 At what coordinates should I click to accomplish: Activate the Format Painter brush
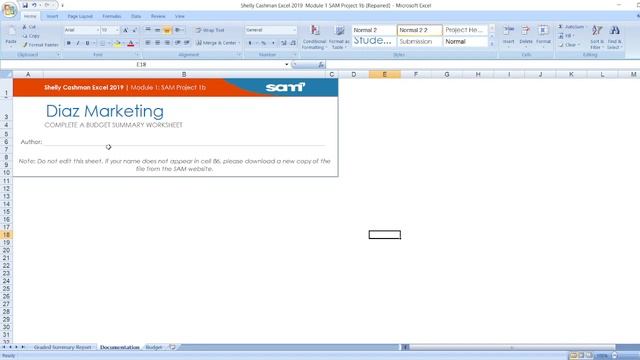click(41, 45)
